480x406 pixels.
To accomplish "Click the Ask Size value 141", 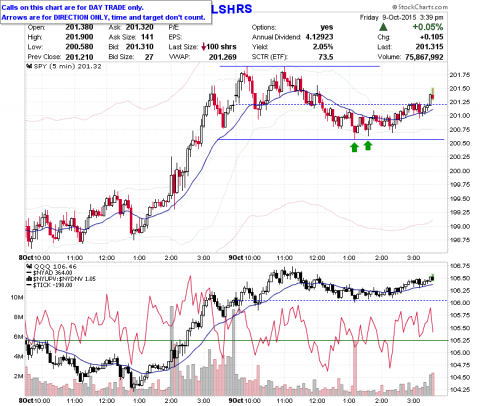I will (x=147, y=37).
